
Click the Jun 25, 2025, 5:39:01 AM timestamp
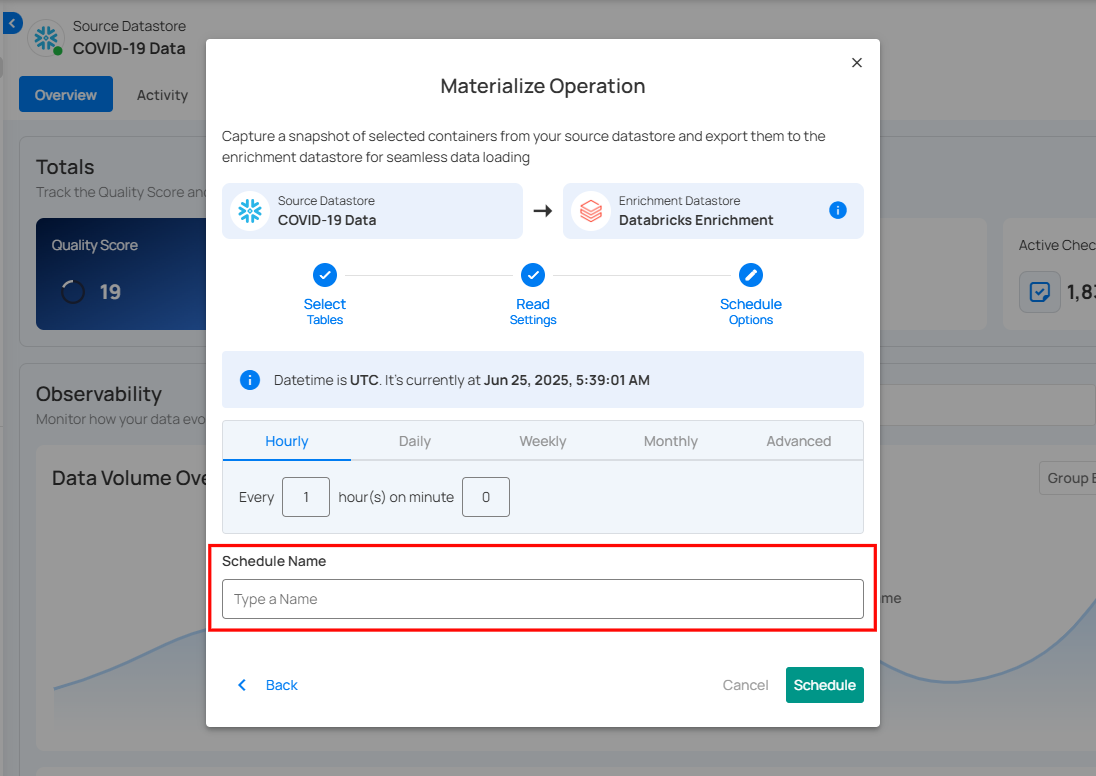pyautogui.click(x=567, y=380)
